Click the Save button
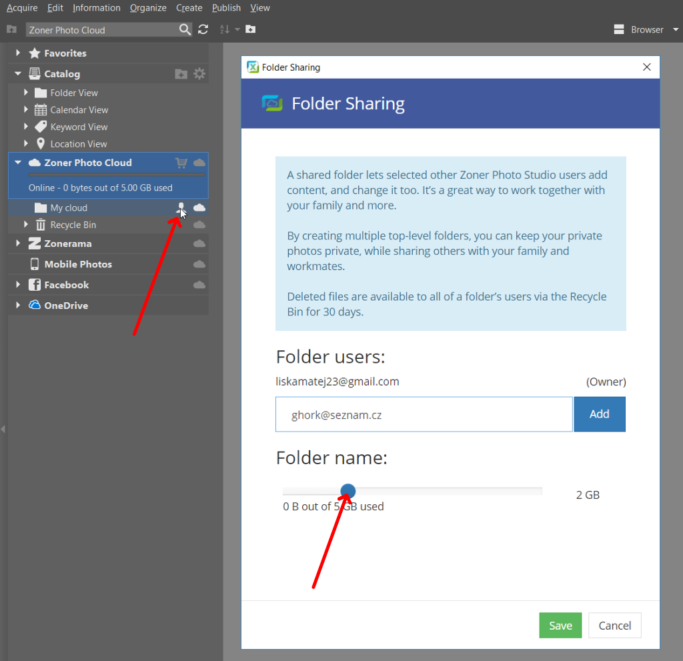683x661 pixels. point(560,625)
